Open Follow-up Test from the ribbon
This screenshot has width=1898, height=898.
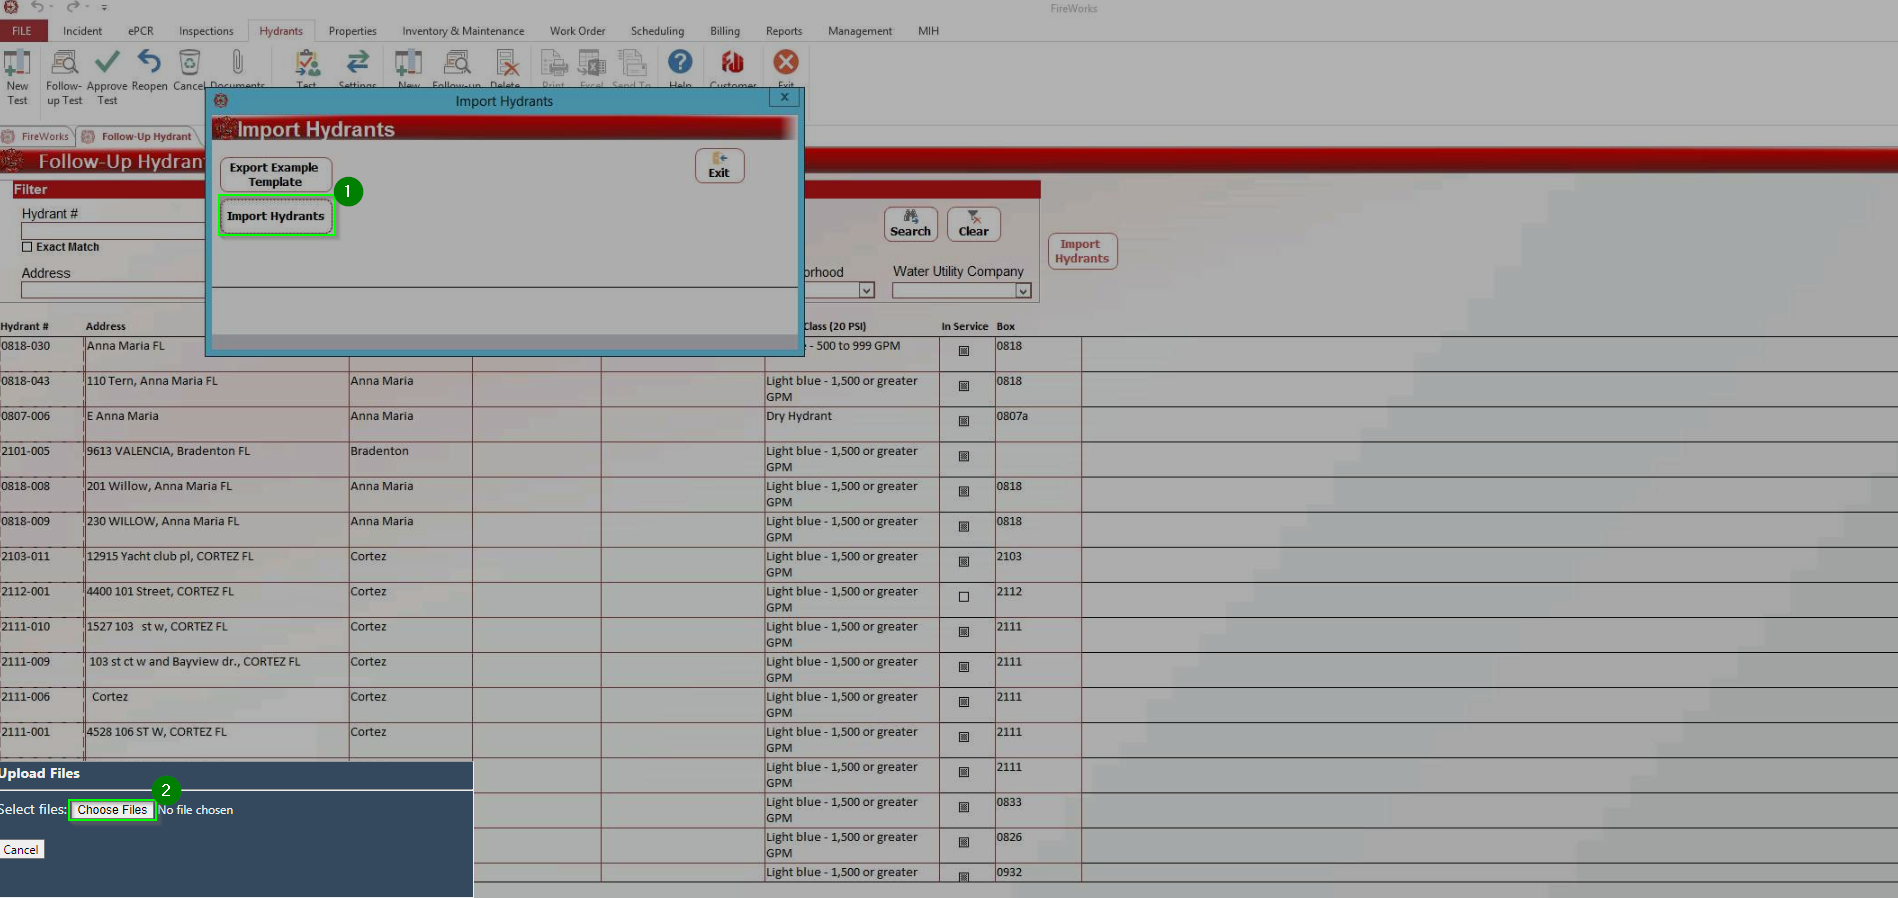coord(64,65)
